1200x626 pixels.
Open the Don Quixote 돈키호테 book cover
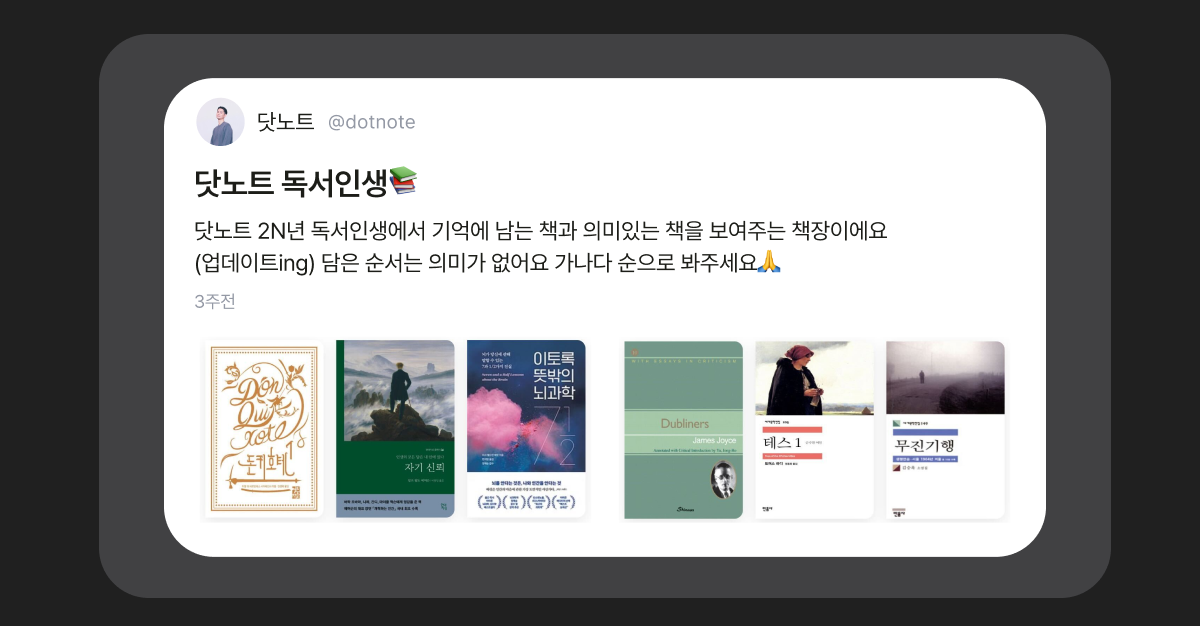pyautogui.click(x=264, y=429)
